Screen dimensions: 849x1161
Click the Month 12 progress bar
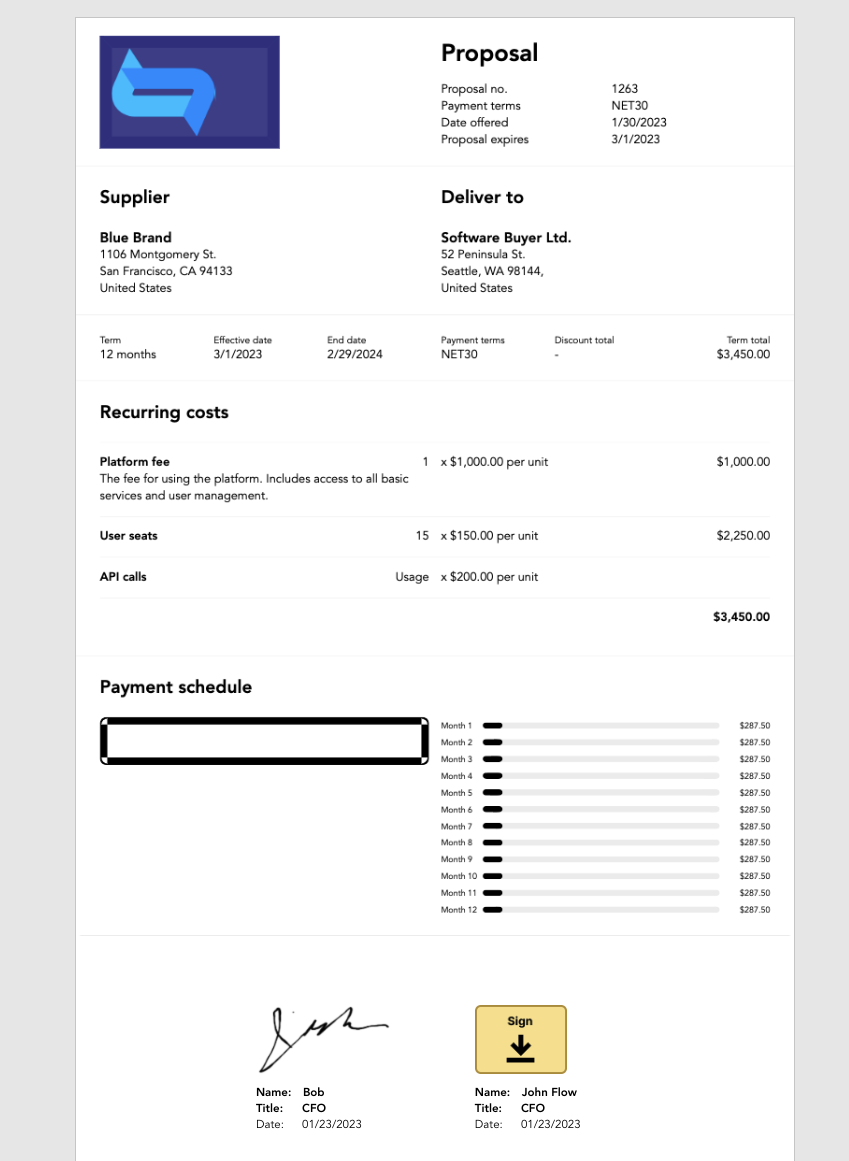pyautogui.click(x=600, y=909)
